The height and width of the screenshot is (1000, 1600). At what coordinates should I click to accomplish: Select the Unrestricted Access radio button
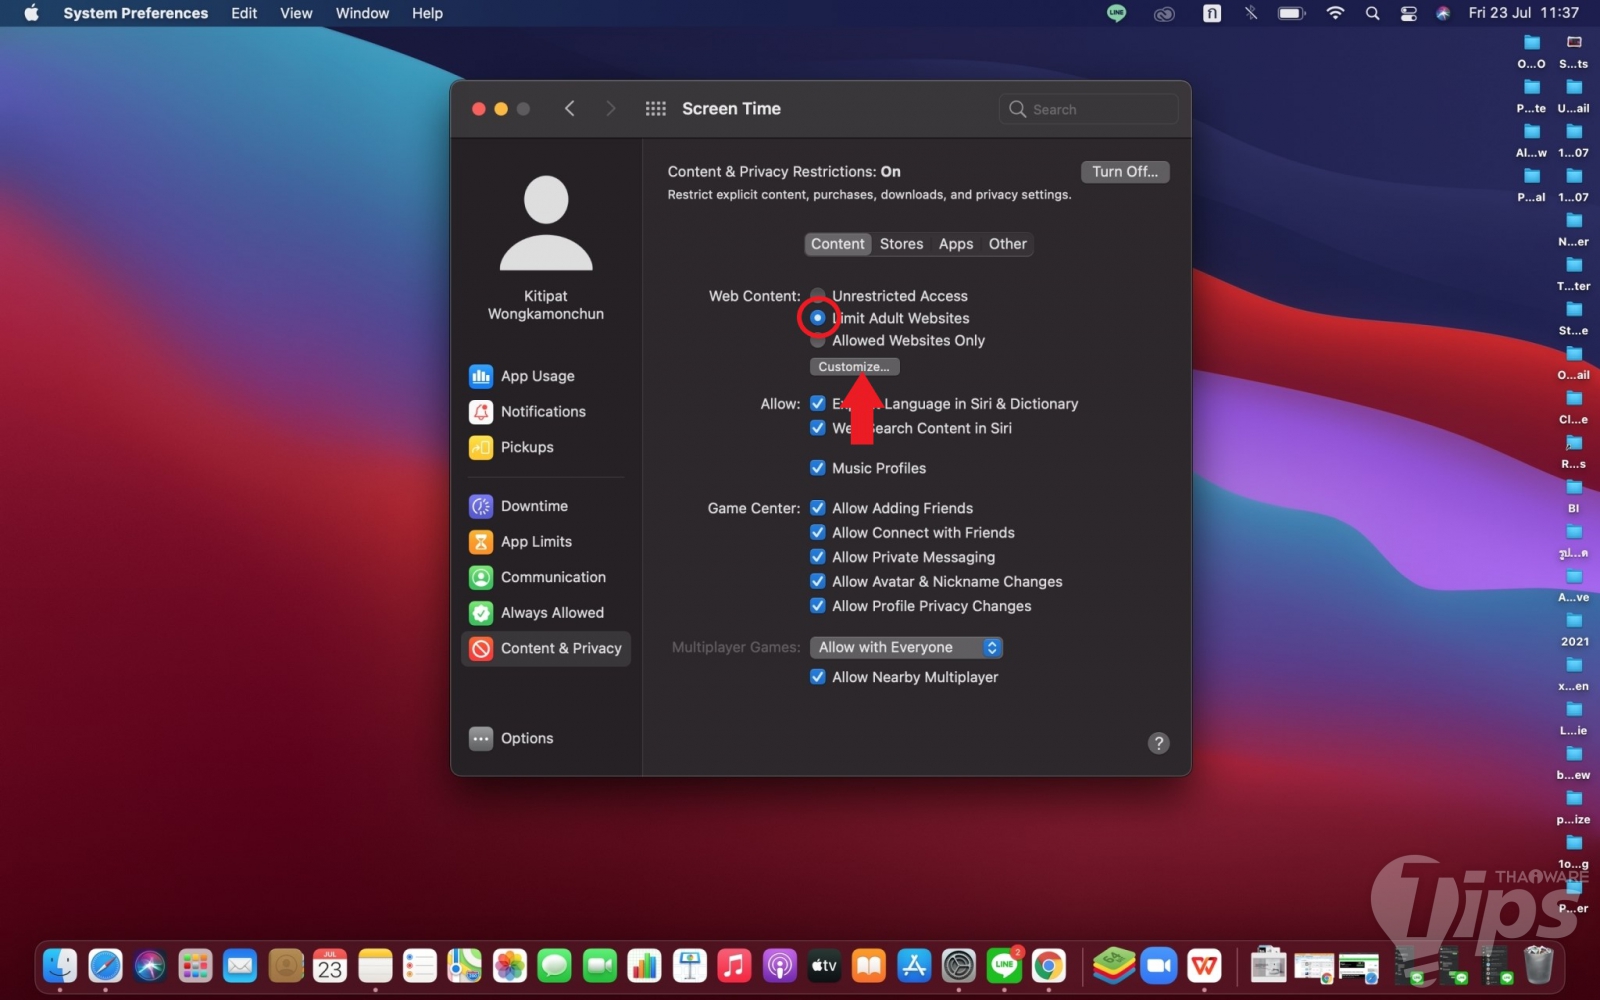coord(818,295)
